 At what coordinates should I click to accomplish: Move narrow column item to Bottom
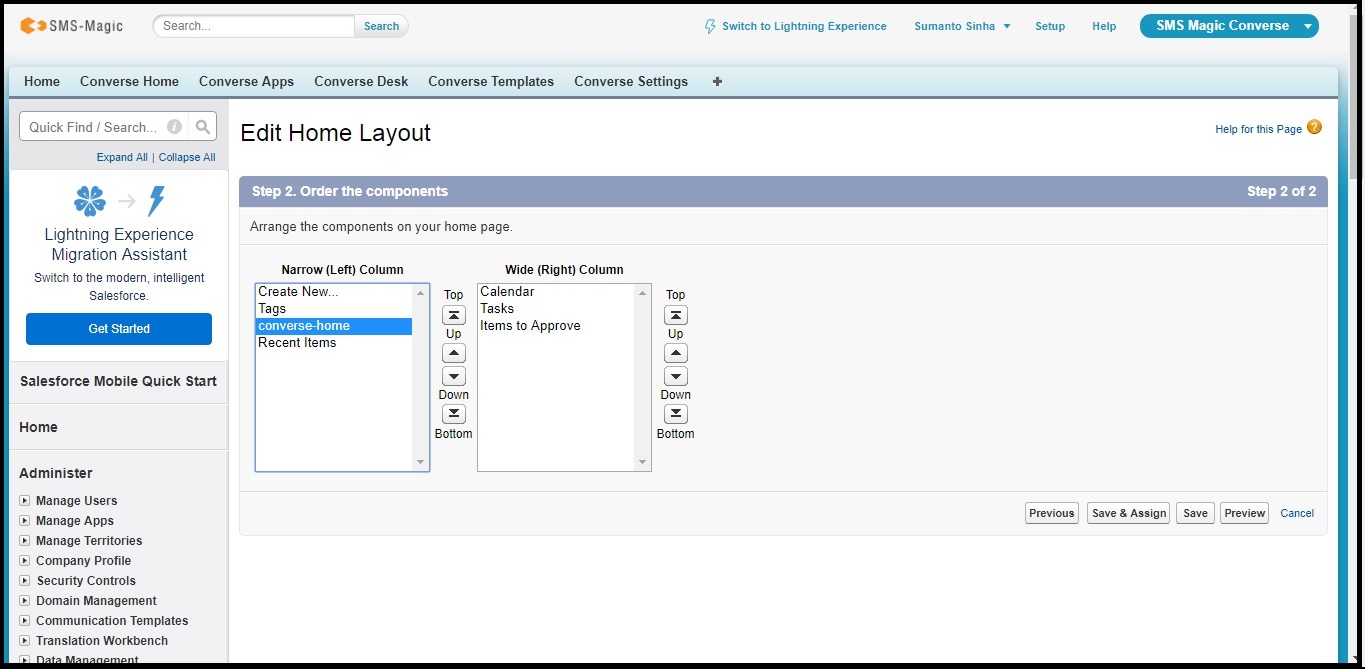[x=454, y=414]
